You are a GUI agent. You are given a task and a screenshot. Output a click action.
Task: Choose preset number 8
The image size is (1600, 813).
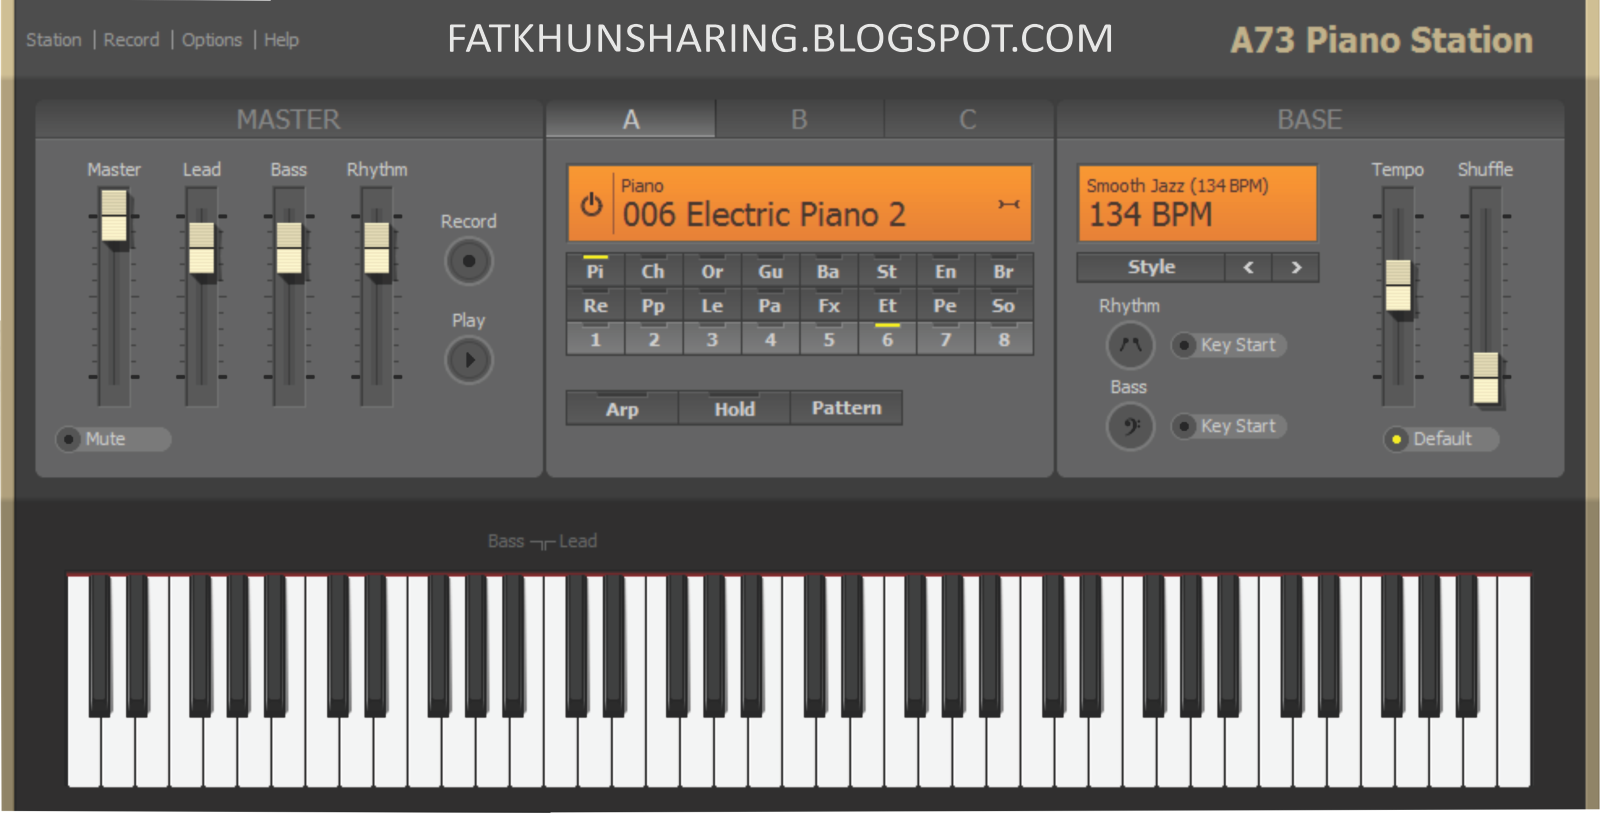point(1004,339)
